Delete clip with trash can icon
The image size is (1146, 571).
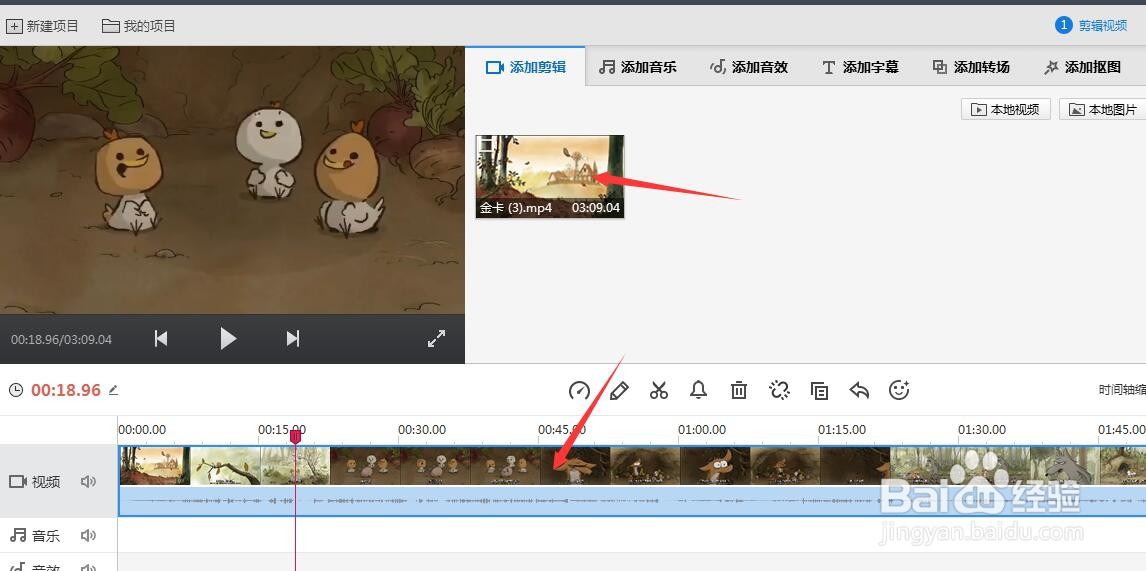(x=739, y=390)
